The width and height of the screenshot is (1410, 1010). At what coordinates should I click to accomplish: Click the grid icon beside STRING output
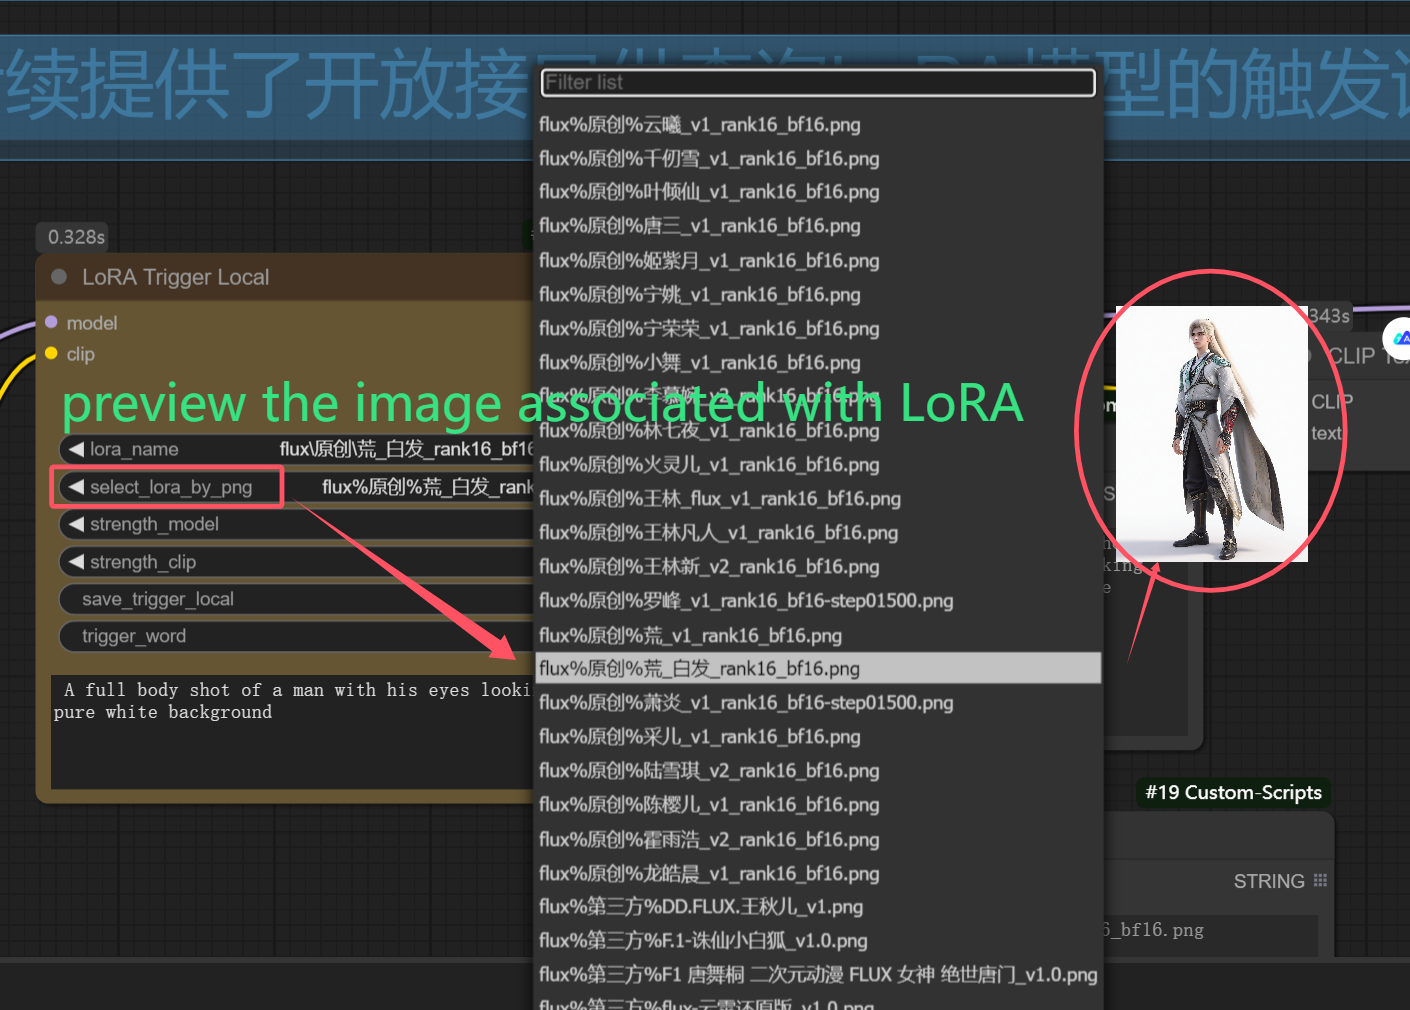1320,880
